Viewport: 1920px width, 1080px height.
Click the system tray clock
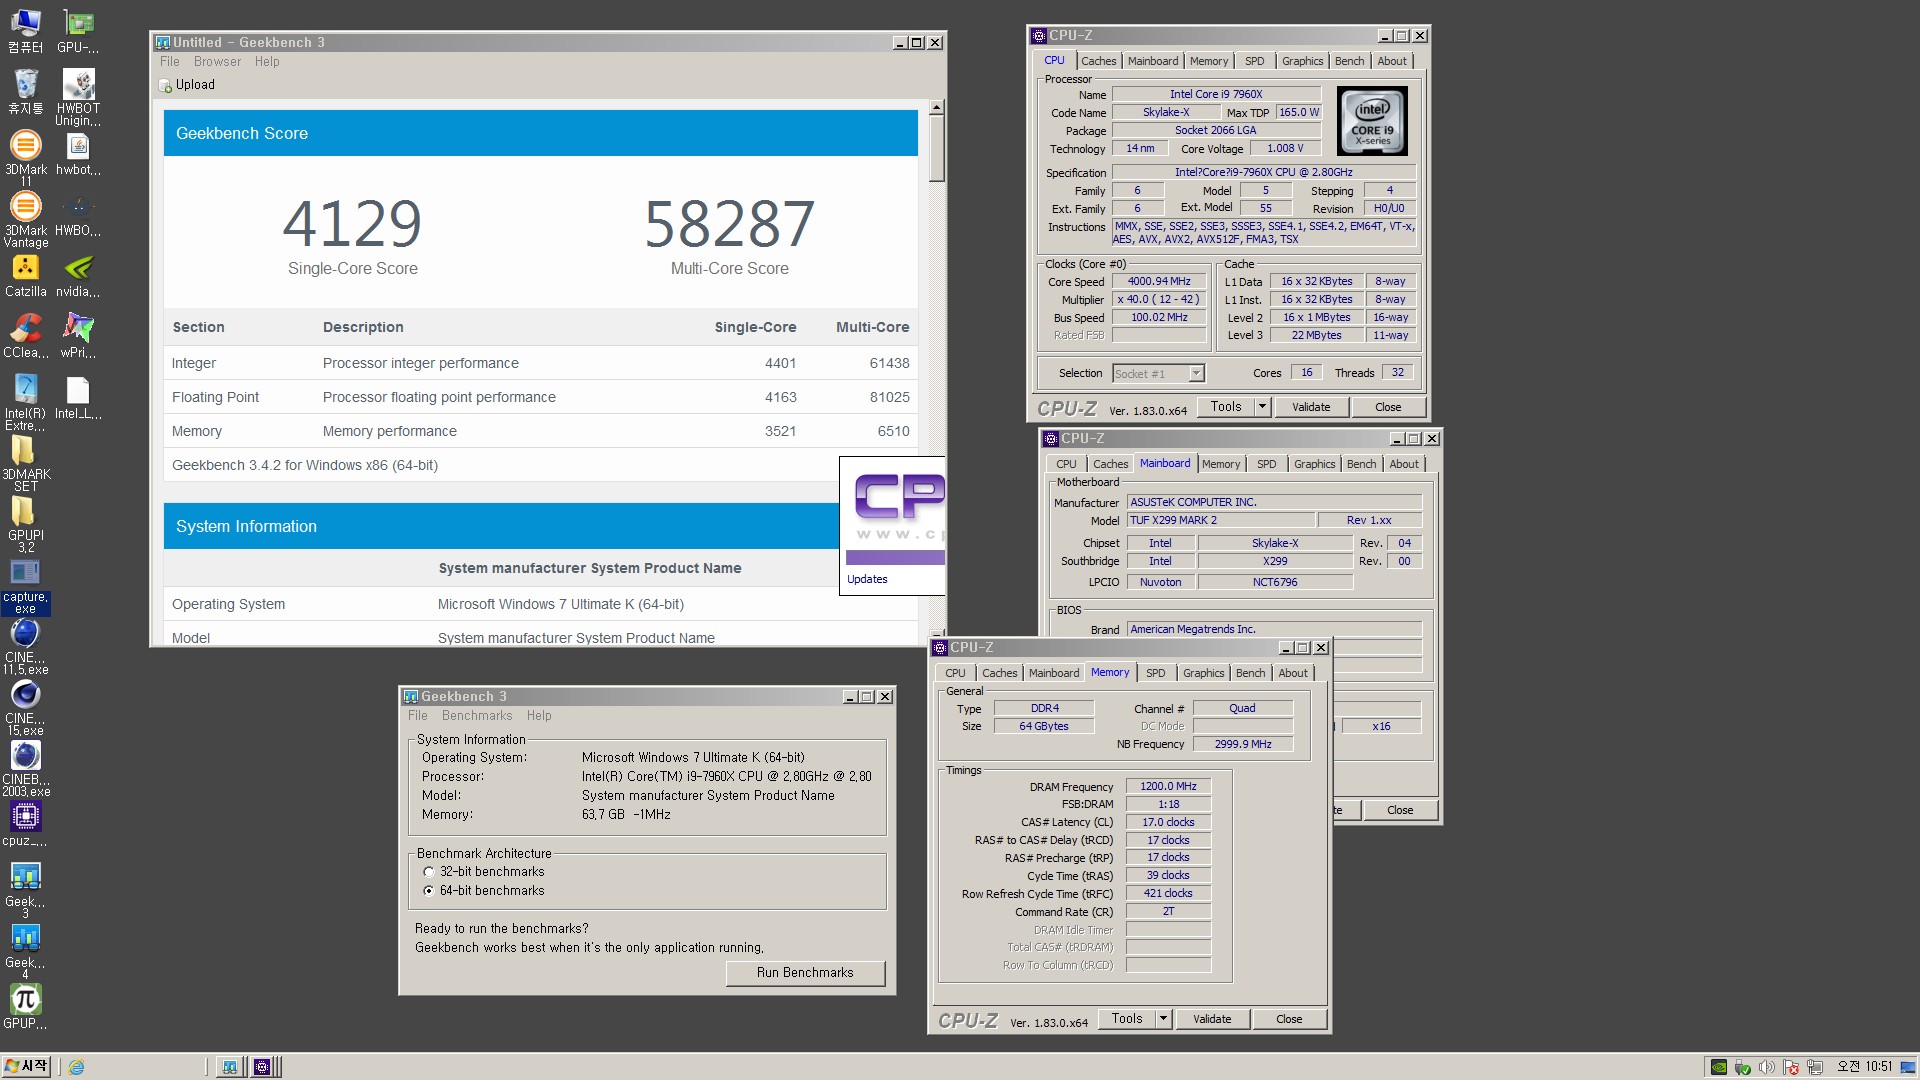click(1864, 1067)
